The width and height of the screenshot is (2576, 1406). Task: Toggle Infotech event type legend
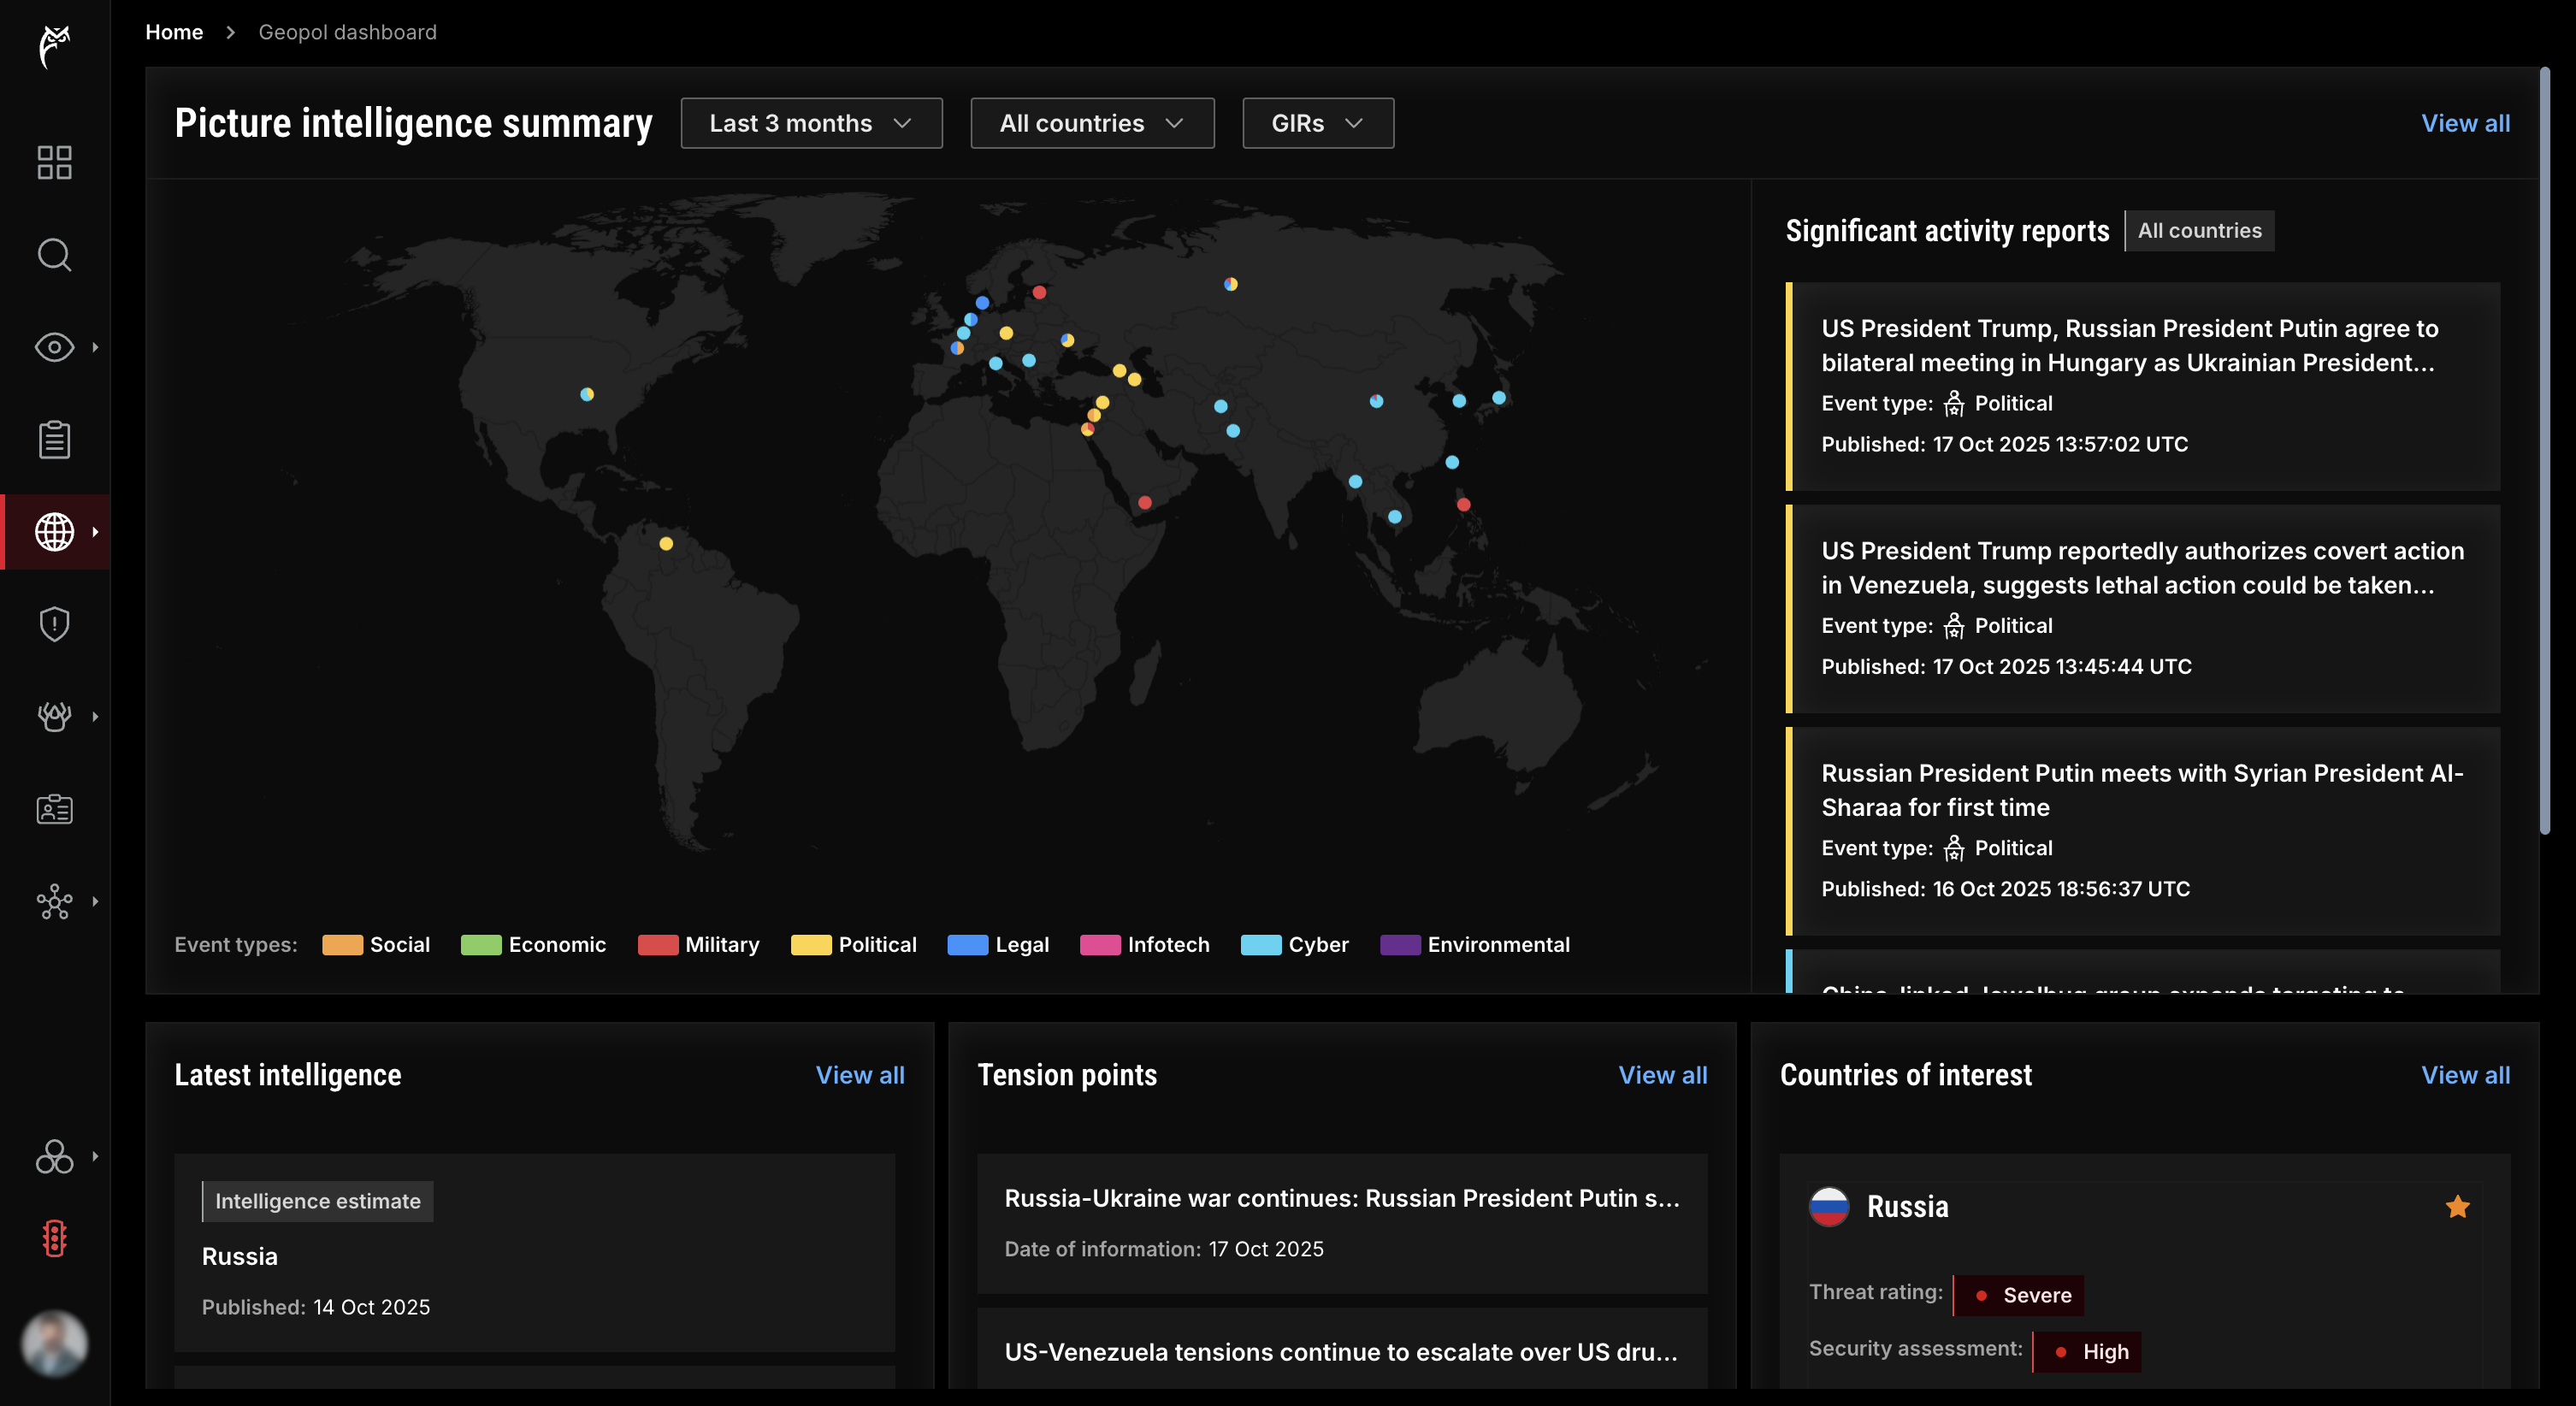[1145, 945]
